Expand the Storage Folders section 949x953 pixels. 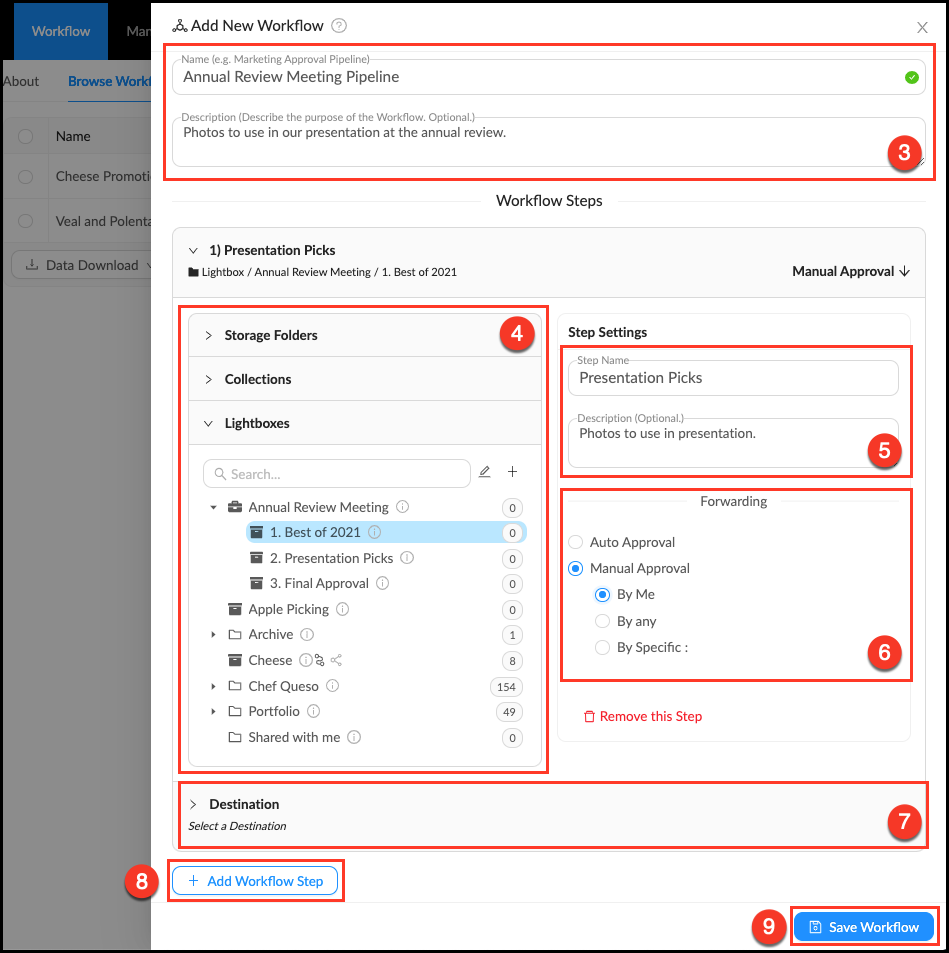tap(209, 335)
